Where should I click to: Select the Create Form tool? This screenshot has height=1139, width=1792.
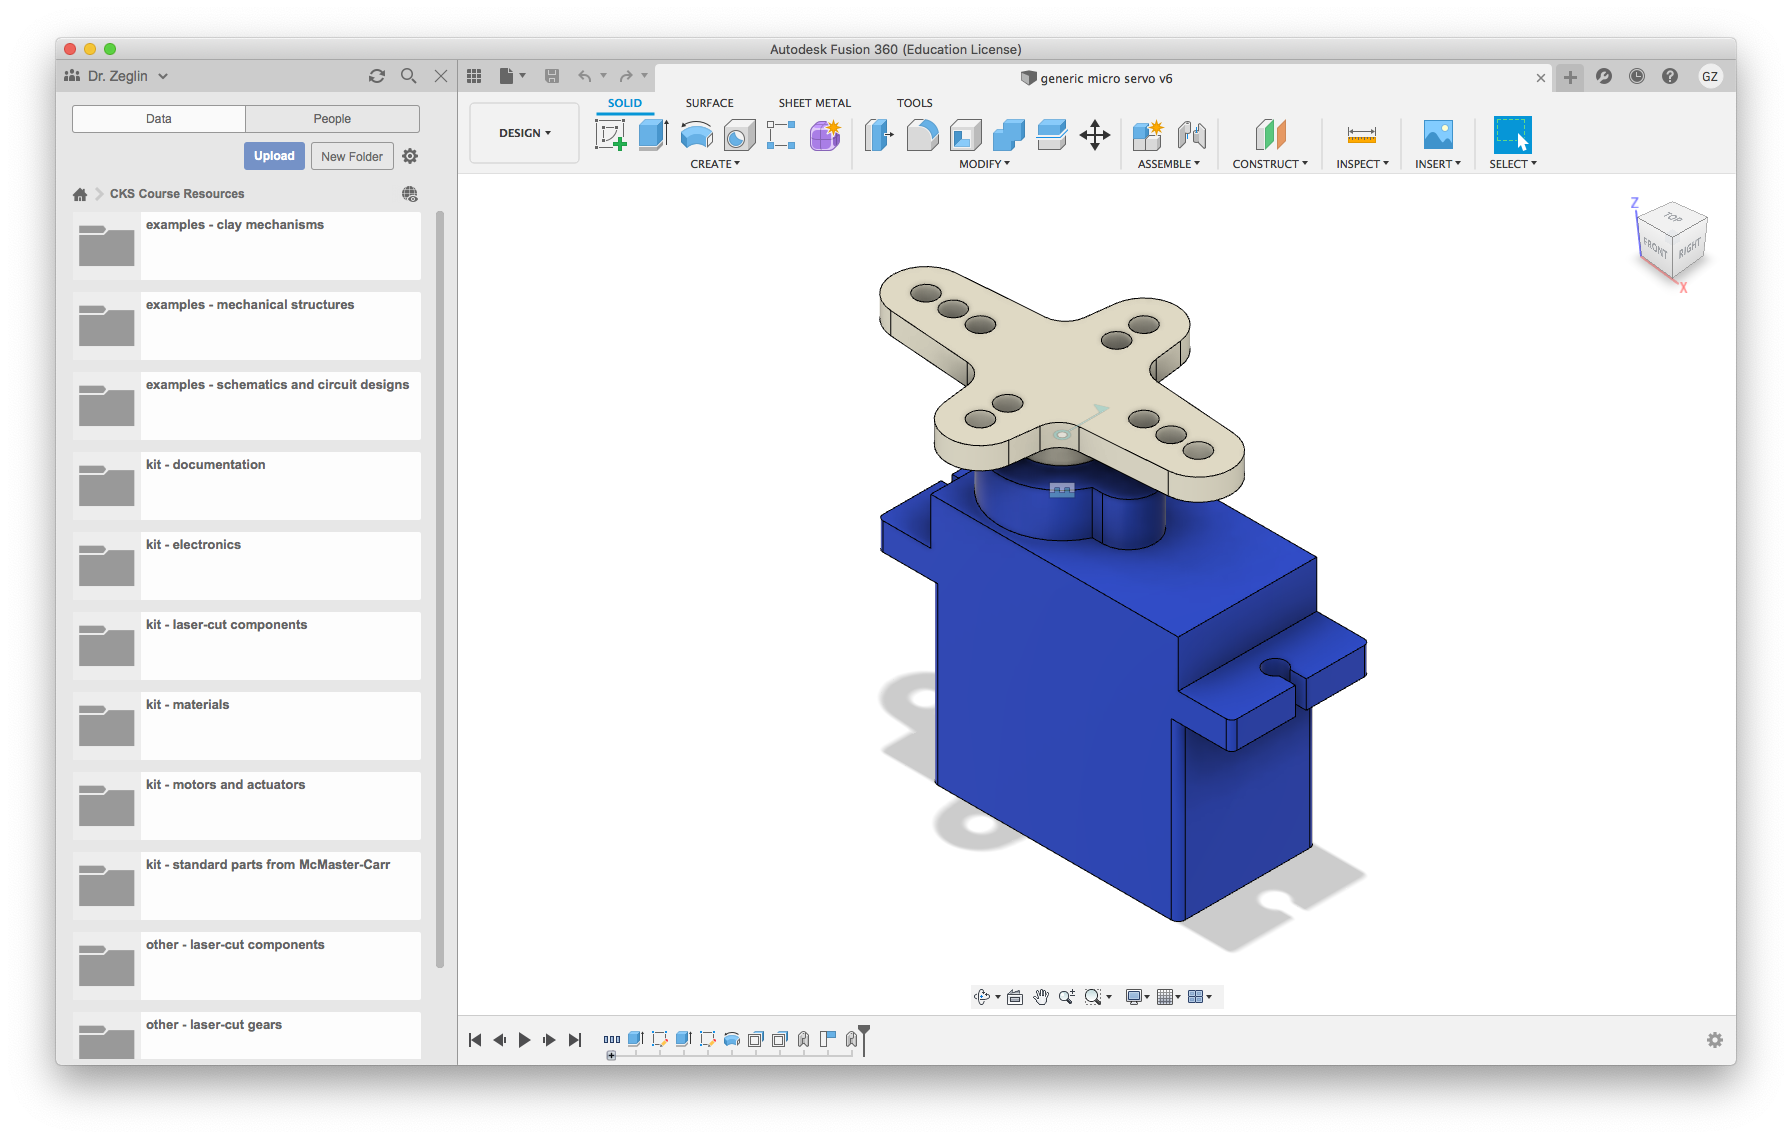coord(825,135)
